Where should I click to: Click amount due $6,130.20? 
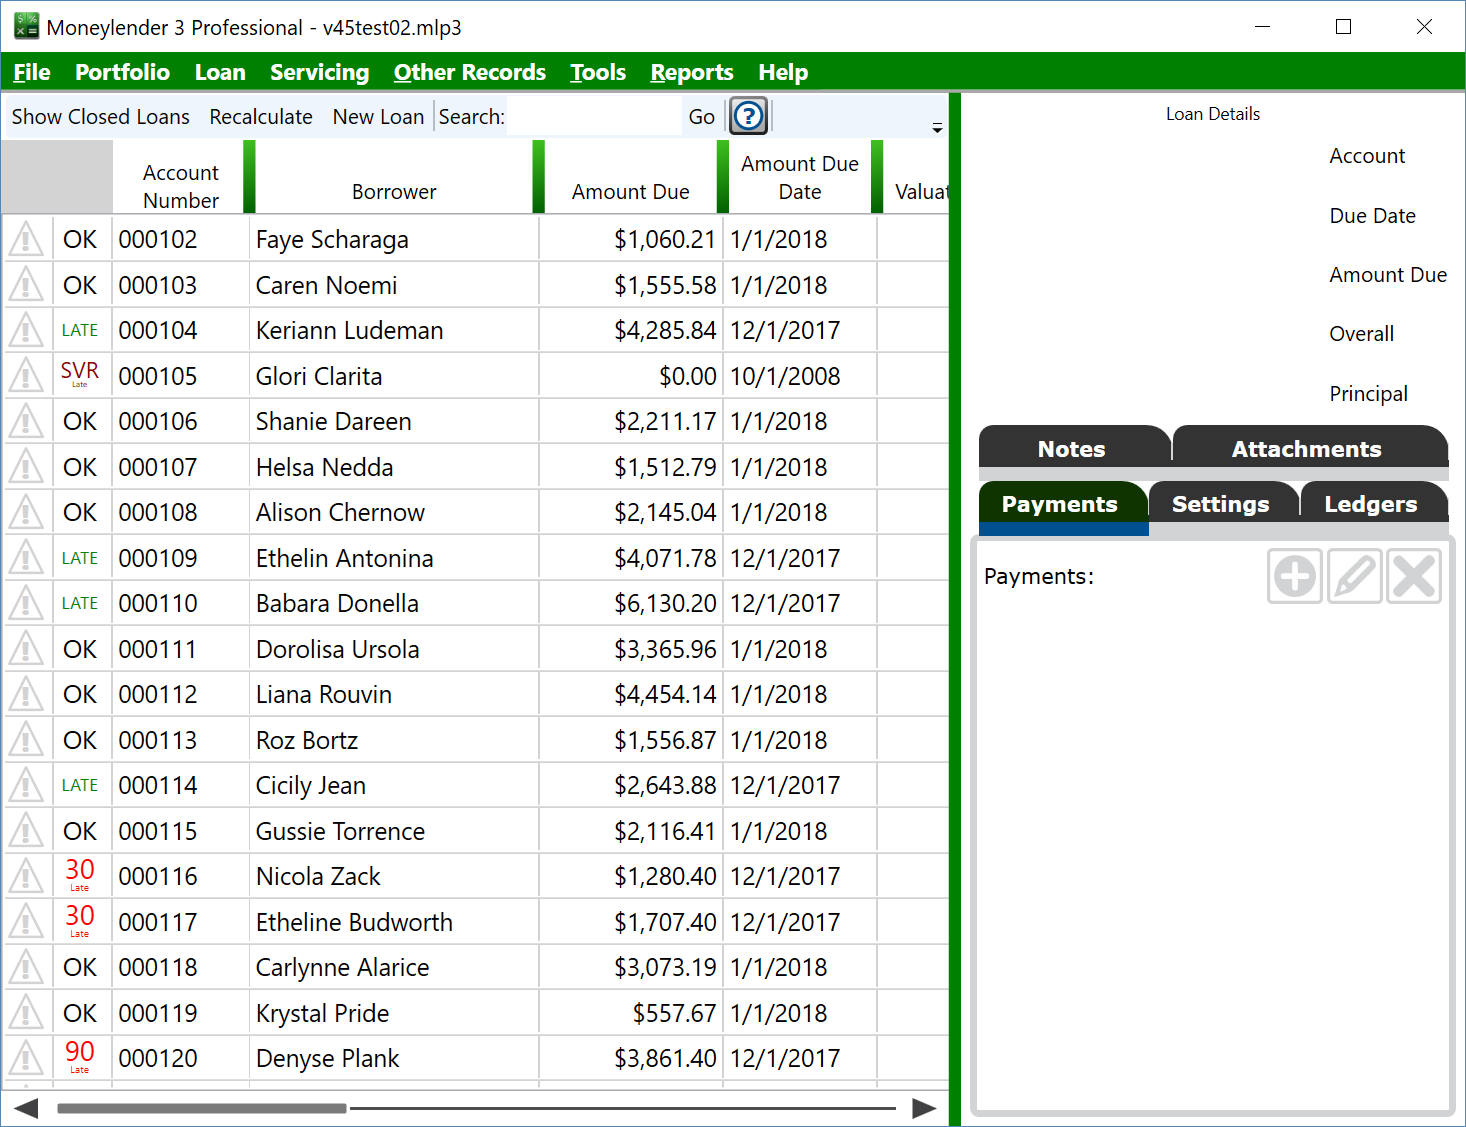pos(665,604)
